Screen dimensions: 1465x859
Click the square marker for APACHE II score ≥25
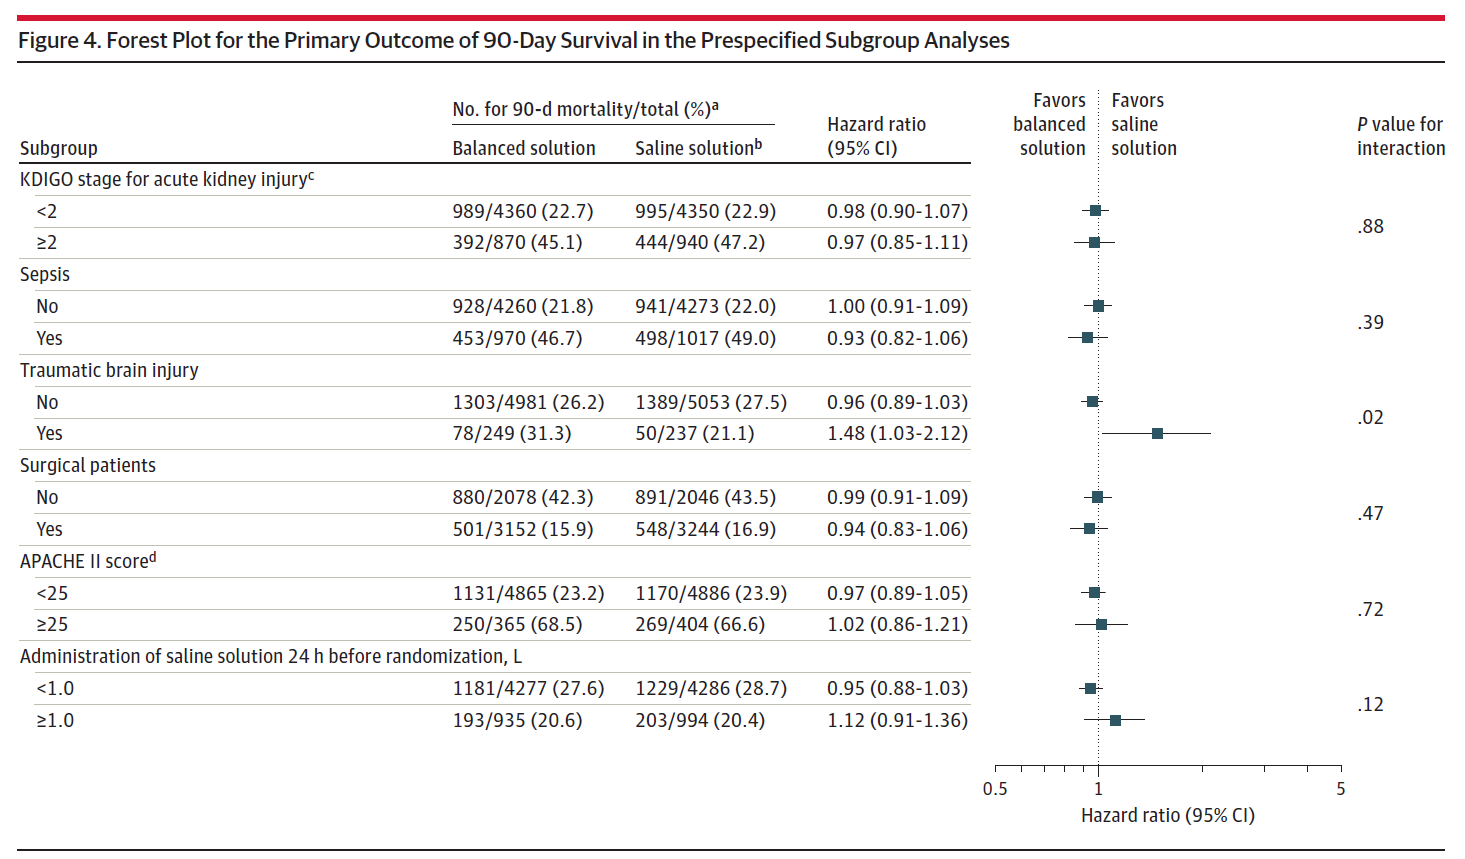[x=1101, y=625]
